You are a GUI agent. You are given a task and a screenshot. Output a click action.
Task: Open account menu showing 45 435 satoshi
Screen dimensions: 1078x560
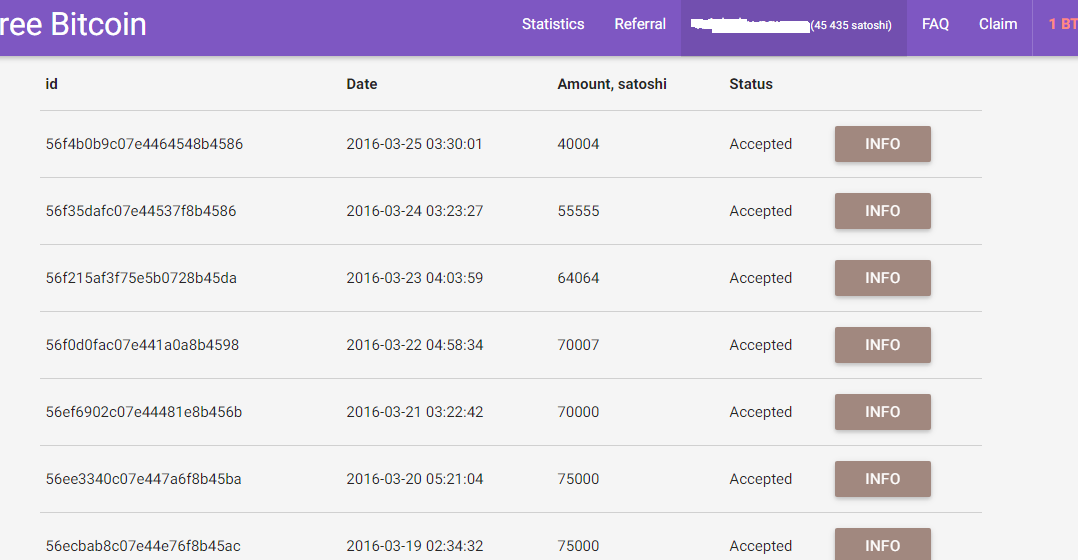point(793,25)
